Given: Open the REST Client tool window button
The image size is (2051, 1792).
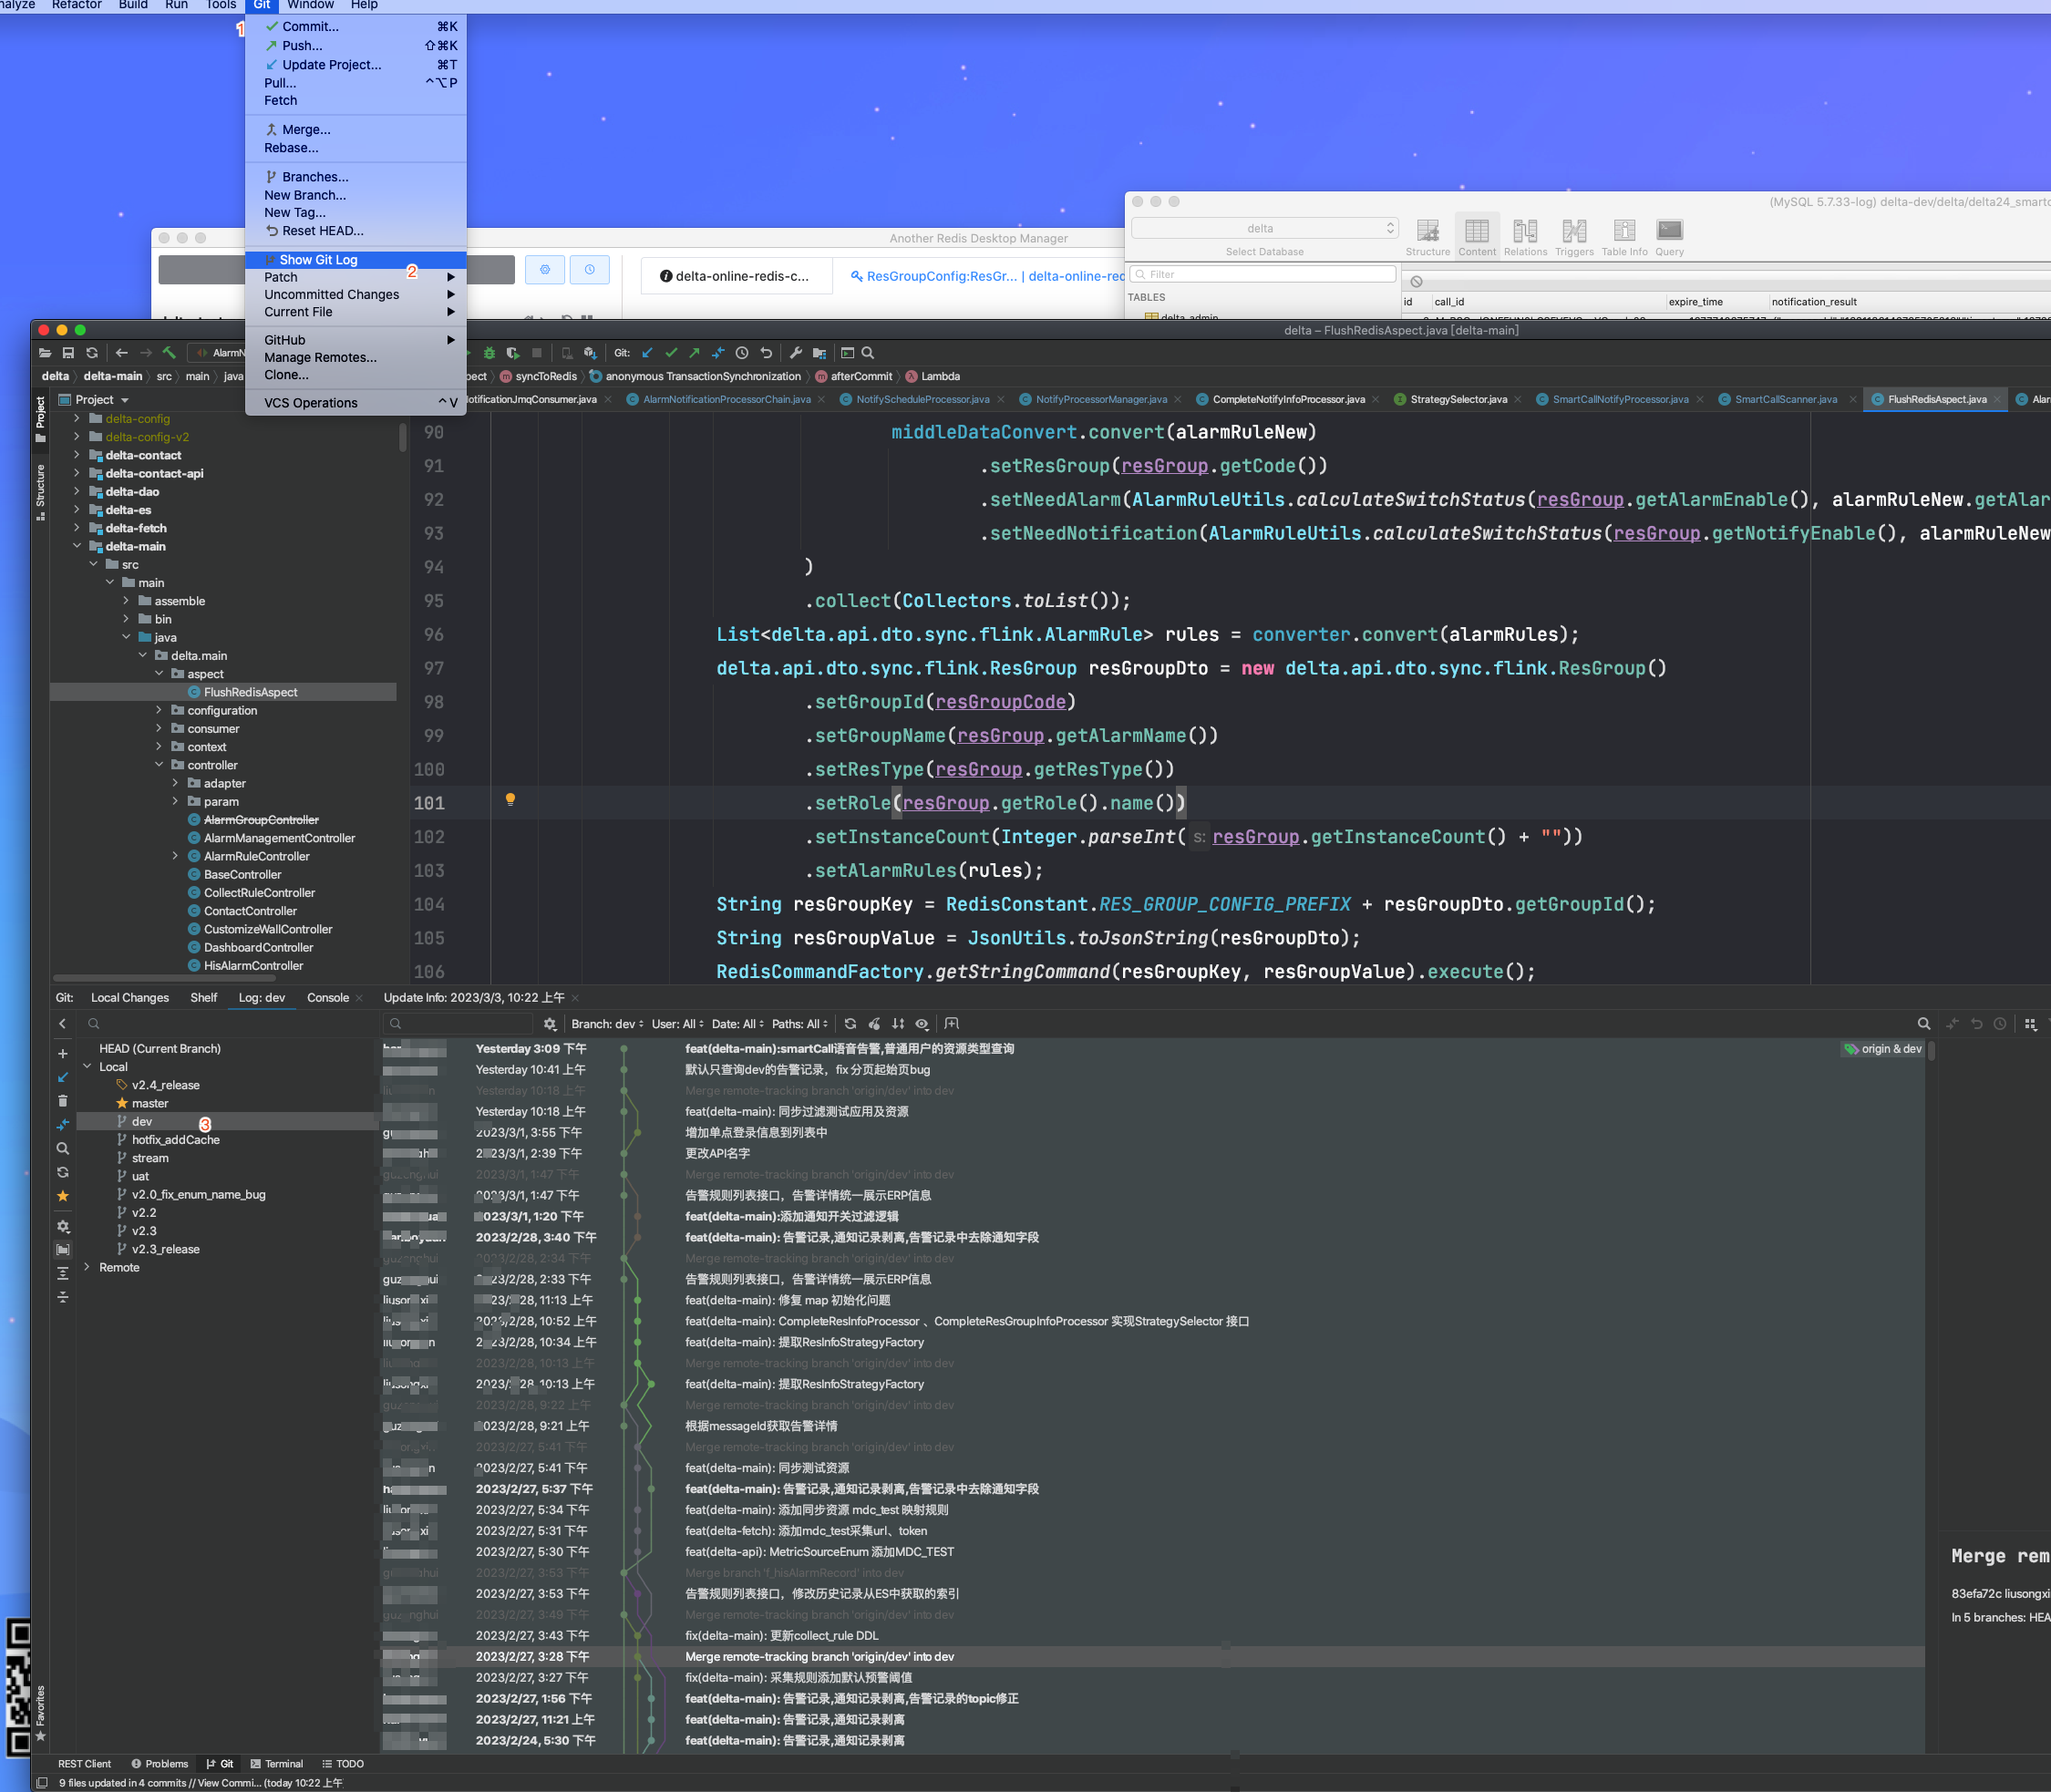Looking at the screenshot, I should 84,1764.
